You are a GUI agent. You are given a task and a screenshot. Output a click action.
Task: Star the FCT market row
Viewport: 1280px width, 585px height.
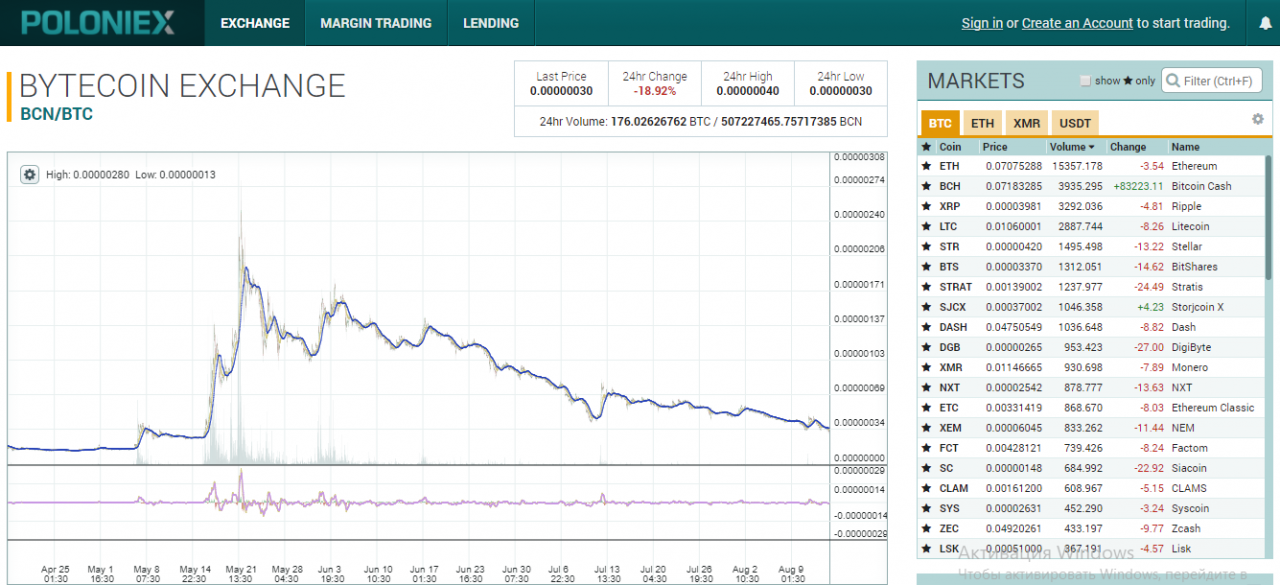click(x=926, y=448)
